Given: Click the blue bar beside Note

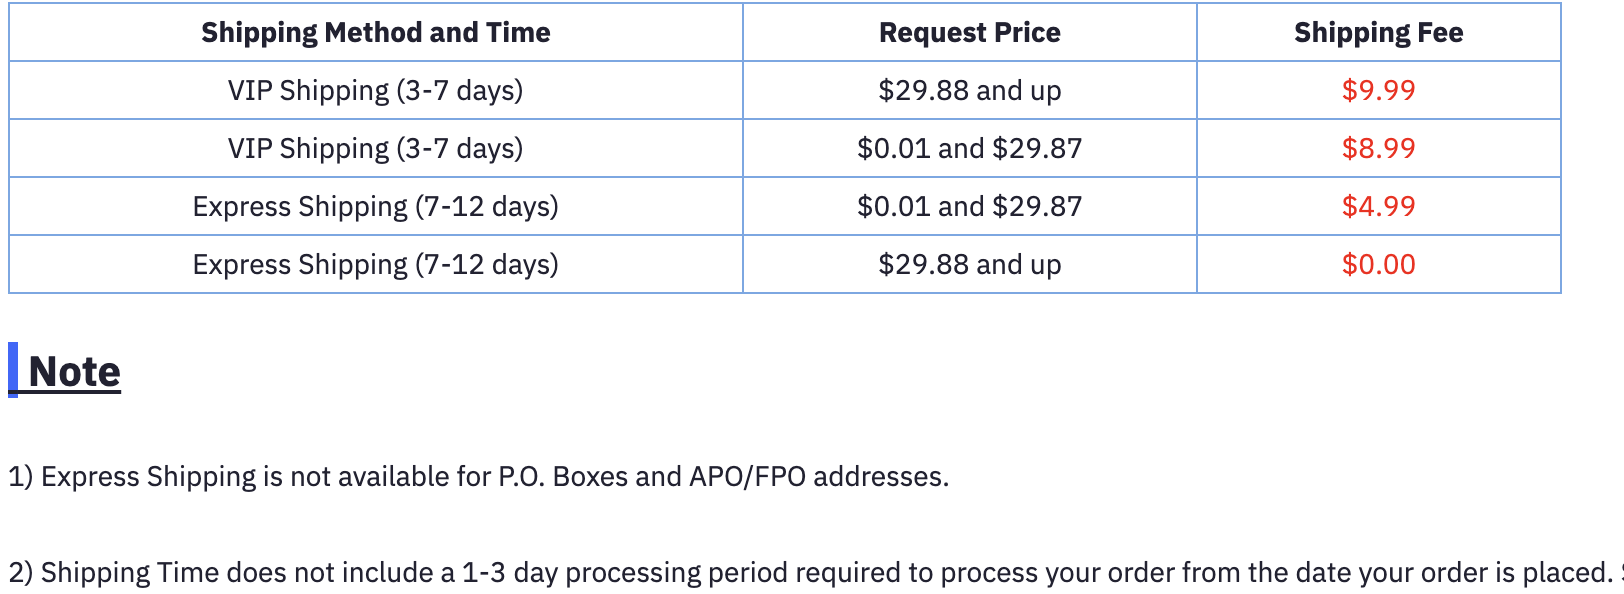Looking at the screenshot, I should [13, 370].
